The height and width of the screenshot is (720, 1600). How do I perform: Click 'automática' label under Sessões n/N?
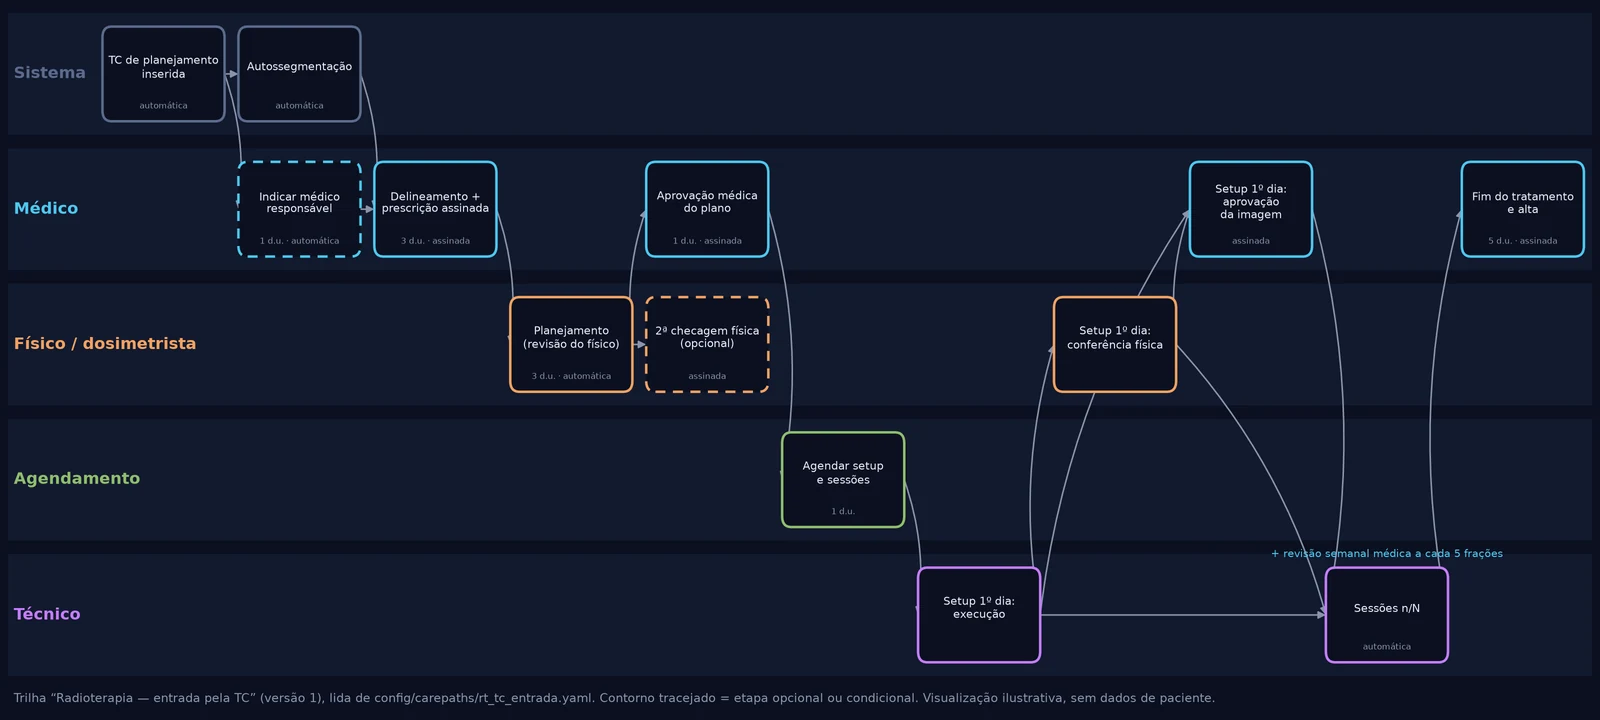[1387, 647]
